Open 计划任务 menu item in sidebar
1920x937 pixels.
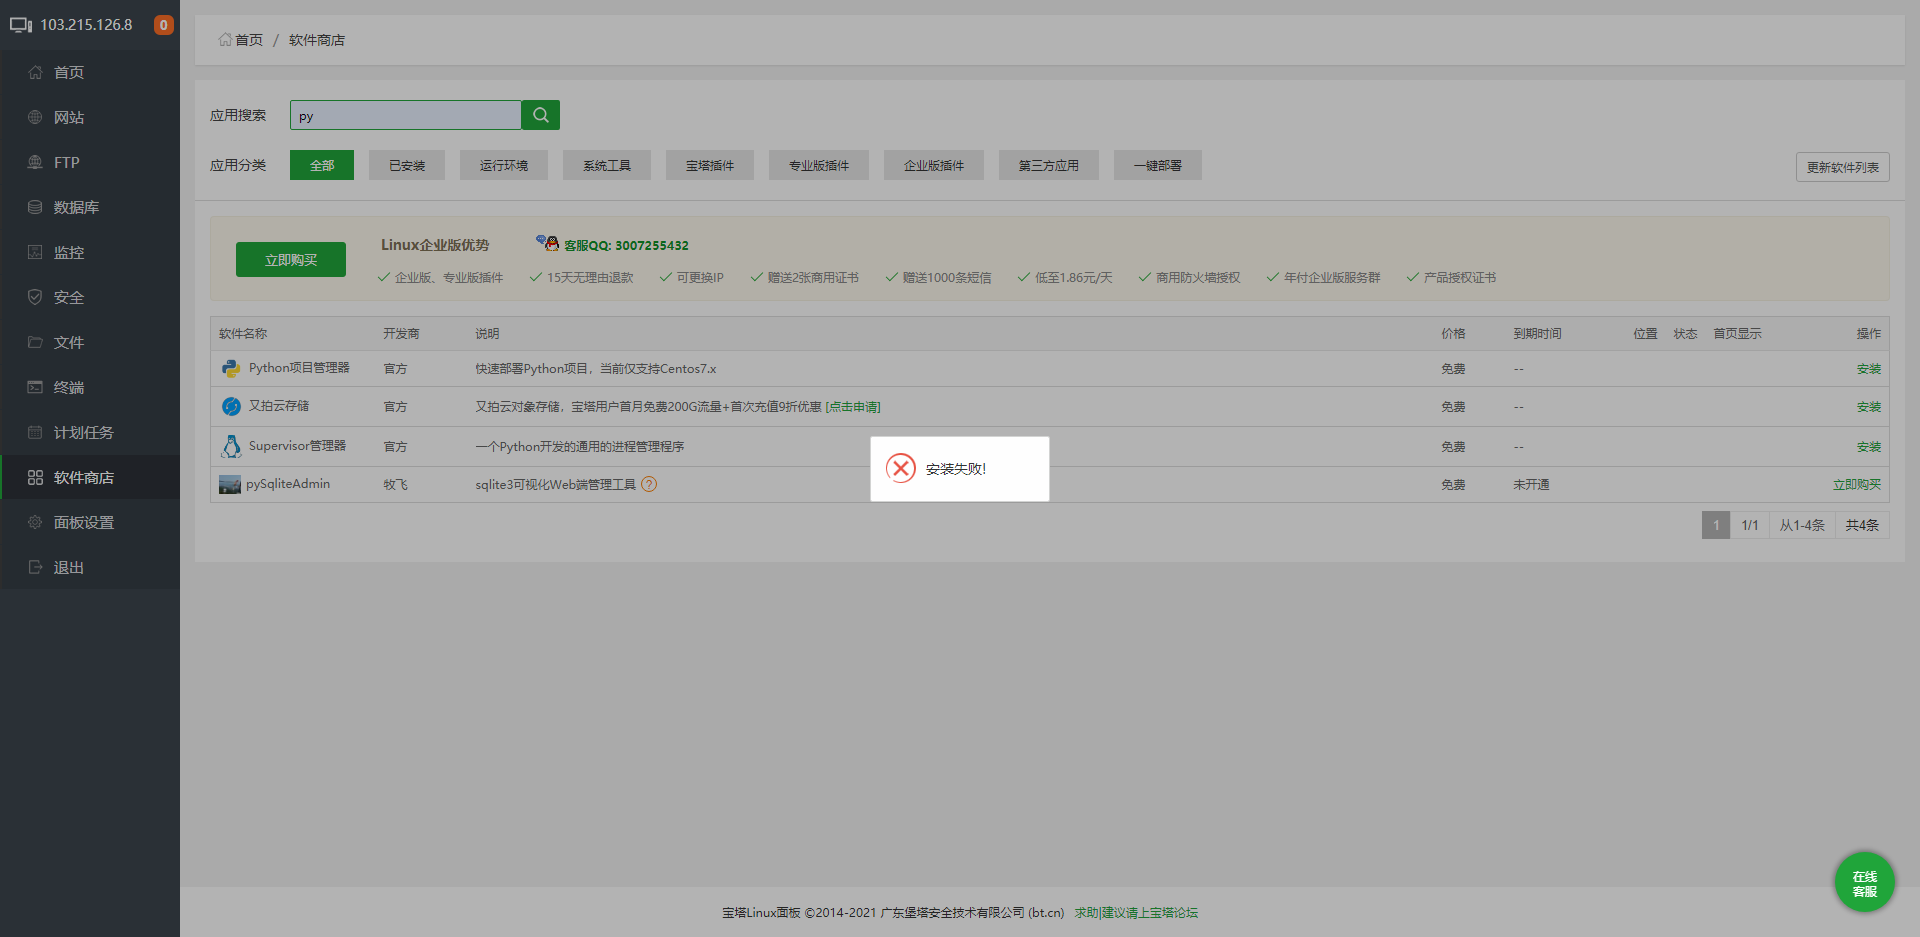click(90, 432)
